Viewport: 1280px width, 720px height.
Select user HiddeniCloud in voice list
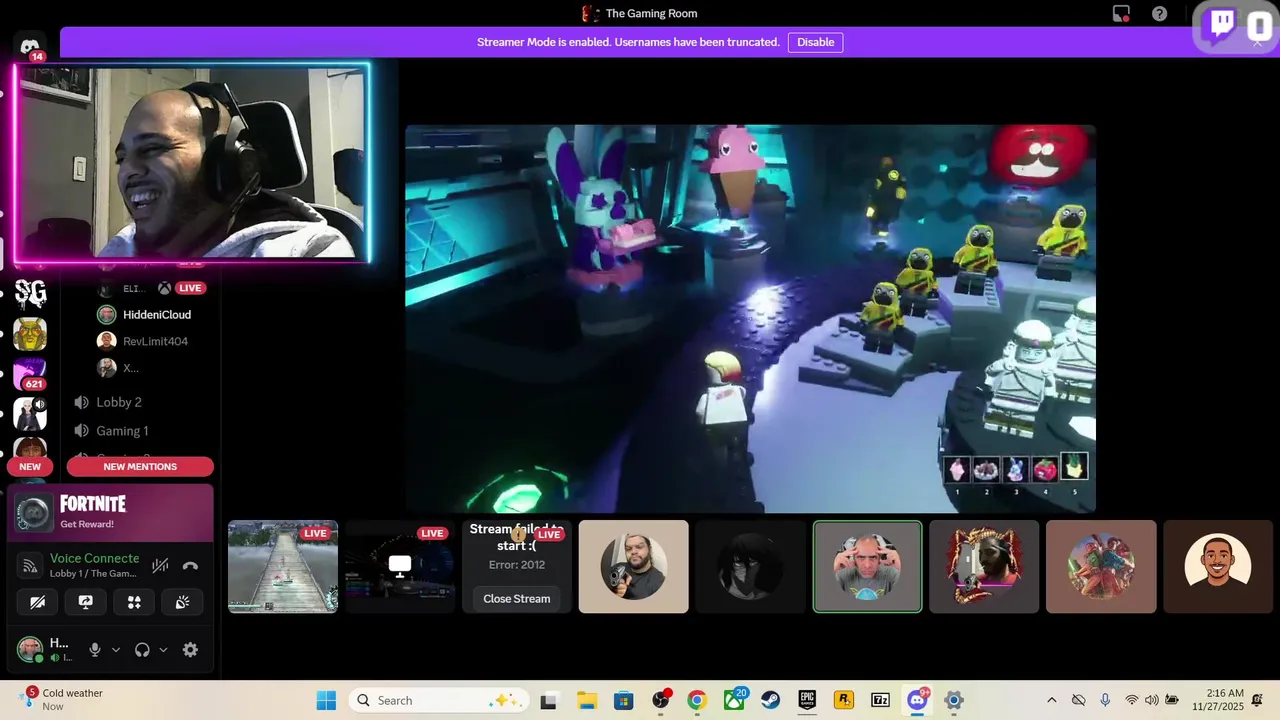156,314
